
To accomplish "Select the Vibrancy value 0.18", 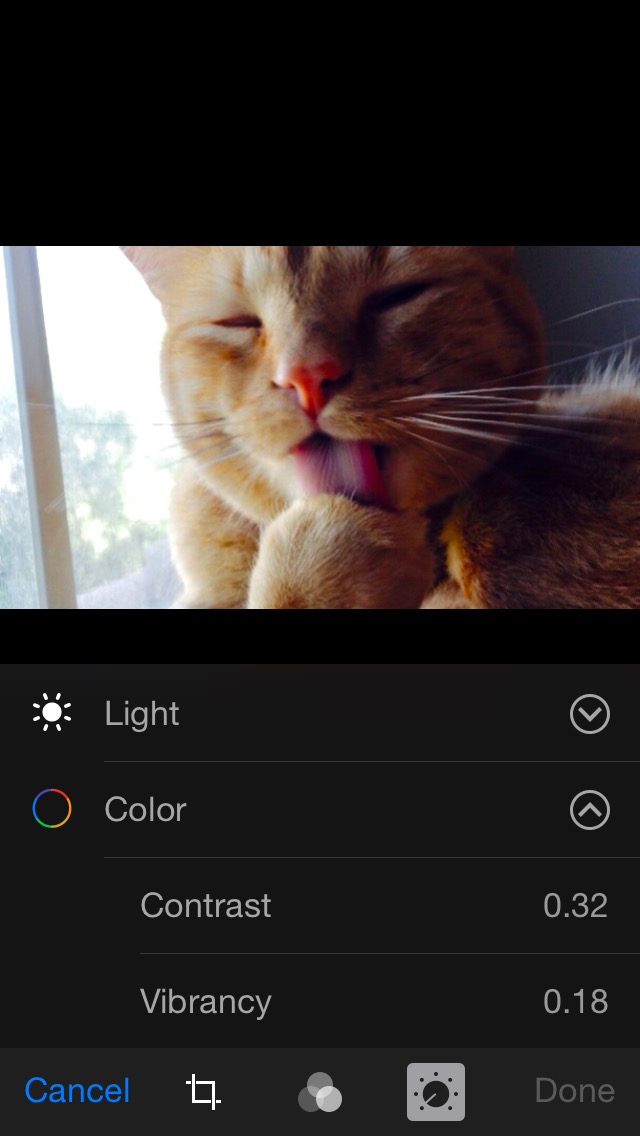I will 575,1001.
